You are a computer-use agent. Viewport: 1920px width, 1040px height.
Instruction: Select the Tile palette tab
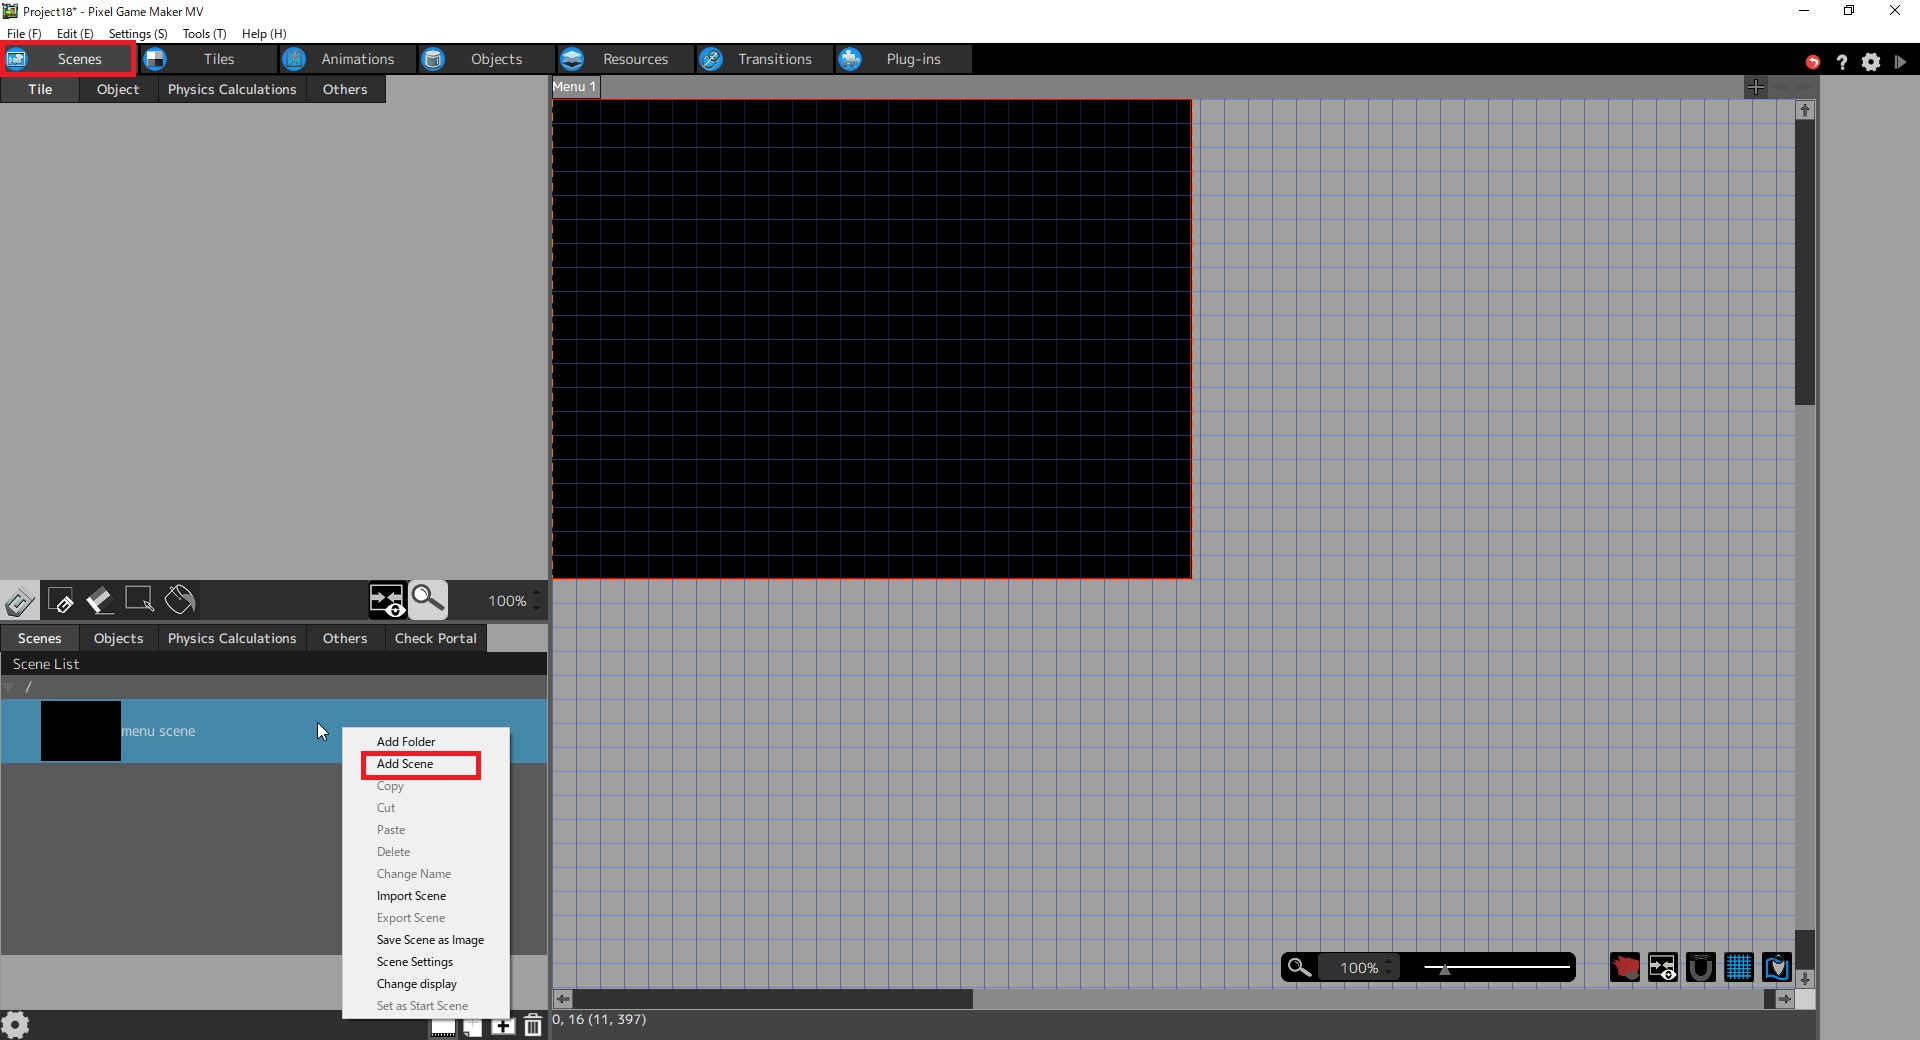[x=40, y=89]
